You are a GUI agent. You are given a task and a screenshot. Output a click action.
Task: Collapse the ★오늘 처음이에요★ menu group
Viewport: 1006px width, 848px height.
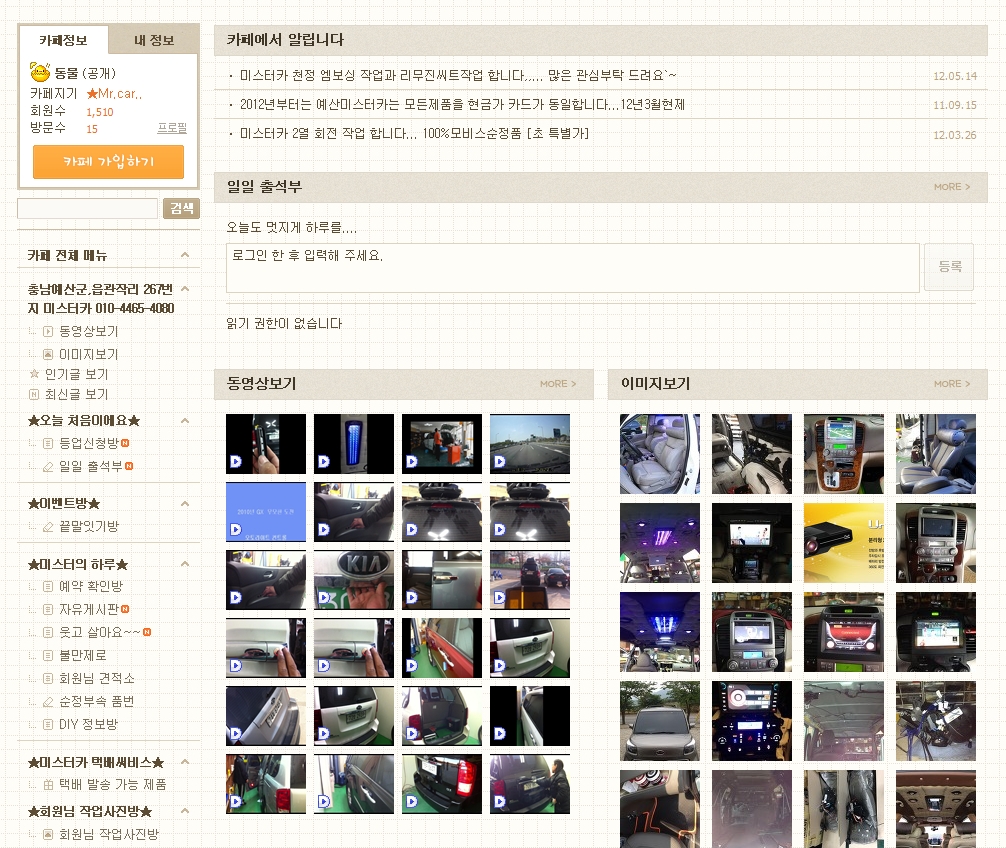tap(185, 421)
